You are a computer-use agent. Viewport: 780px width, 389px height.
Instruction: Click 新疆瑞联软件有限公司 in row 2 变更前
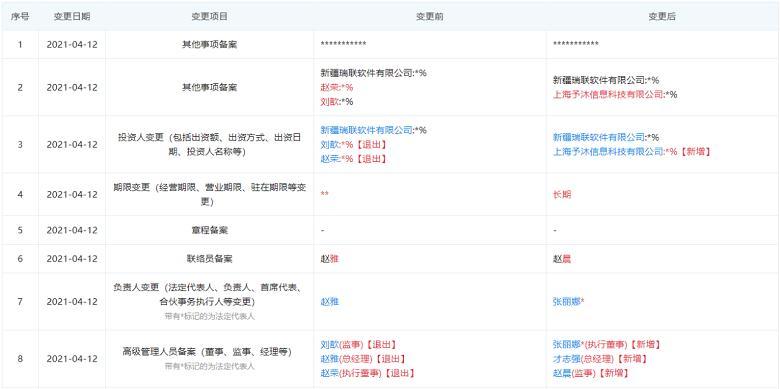[367, 73]
